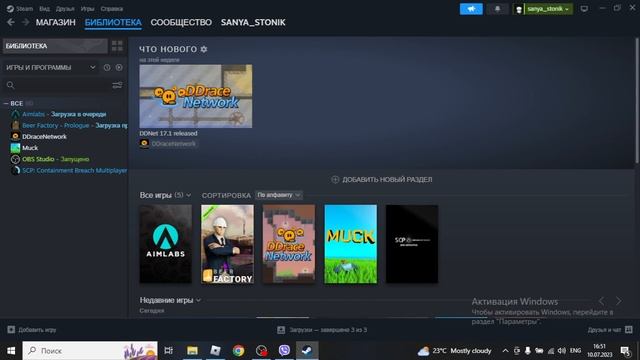
Task: Open Viber from the taskbar
Action: click(284, 351)
